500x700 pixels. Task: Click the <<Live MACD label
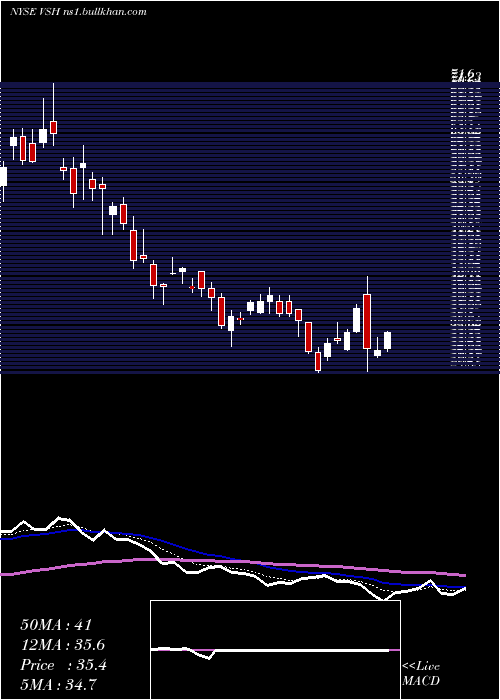[x=421, y=674]
